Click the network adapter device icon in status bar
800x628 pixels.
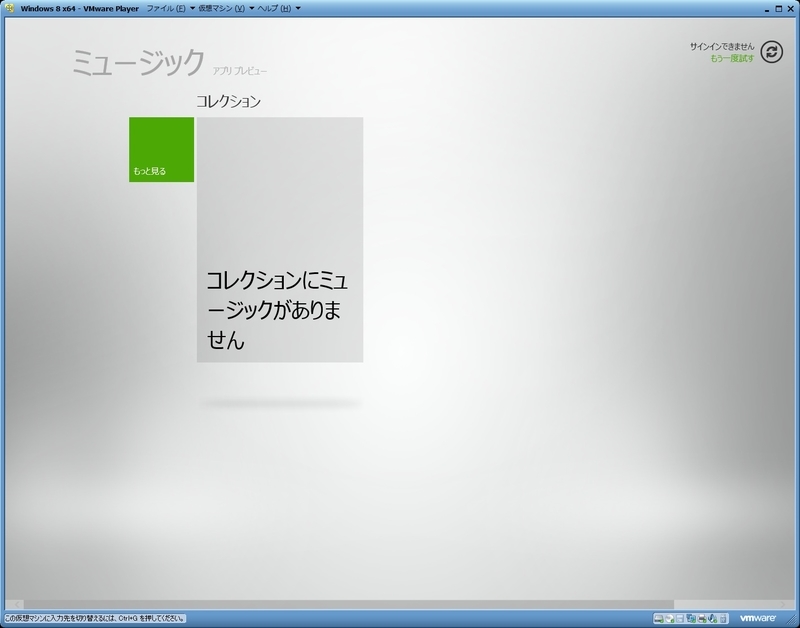coord(691,618)
